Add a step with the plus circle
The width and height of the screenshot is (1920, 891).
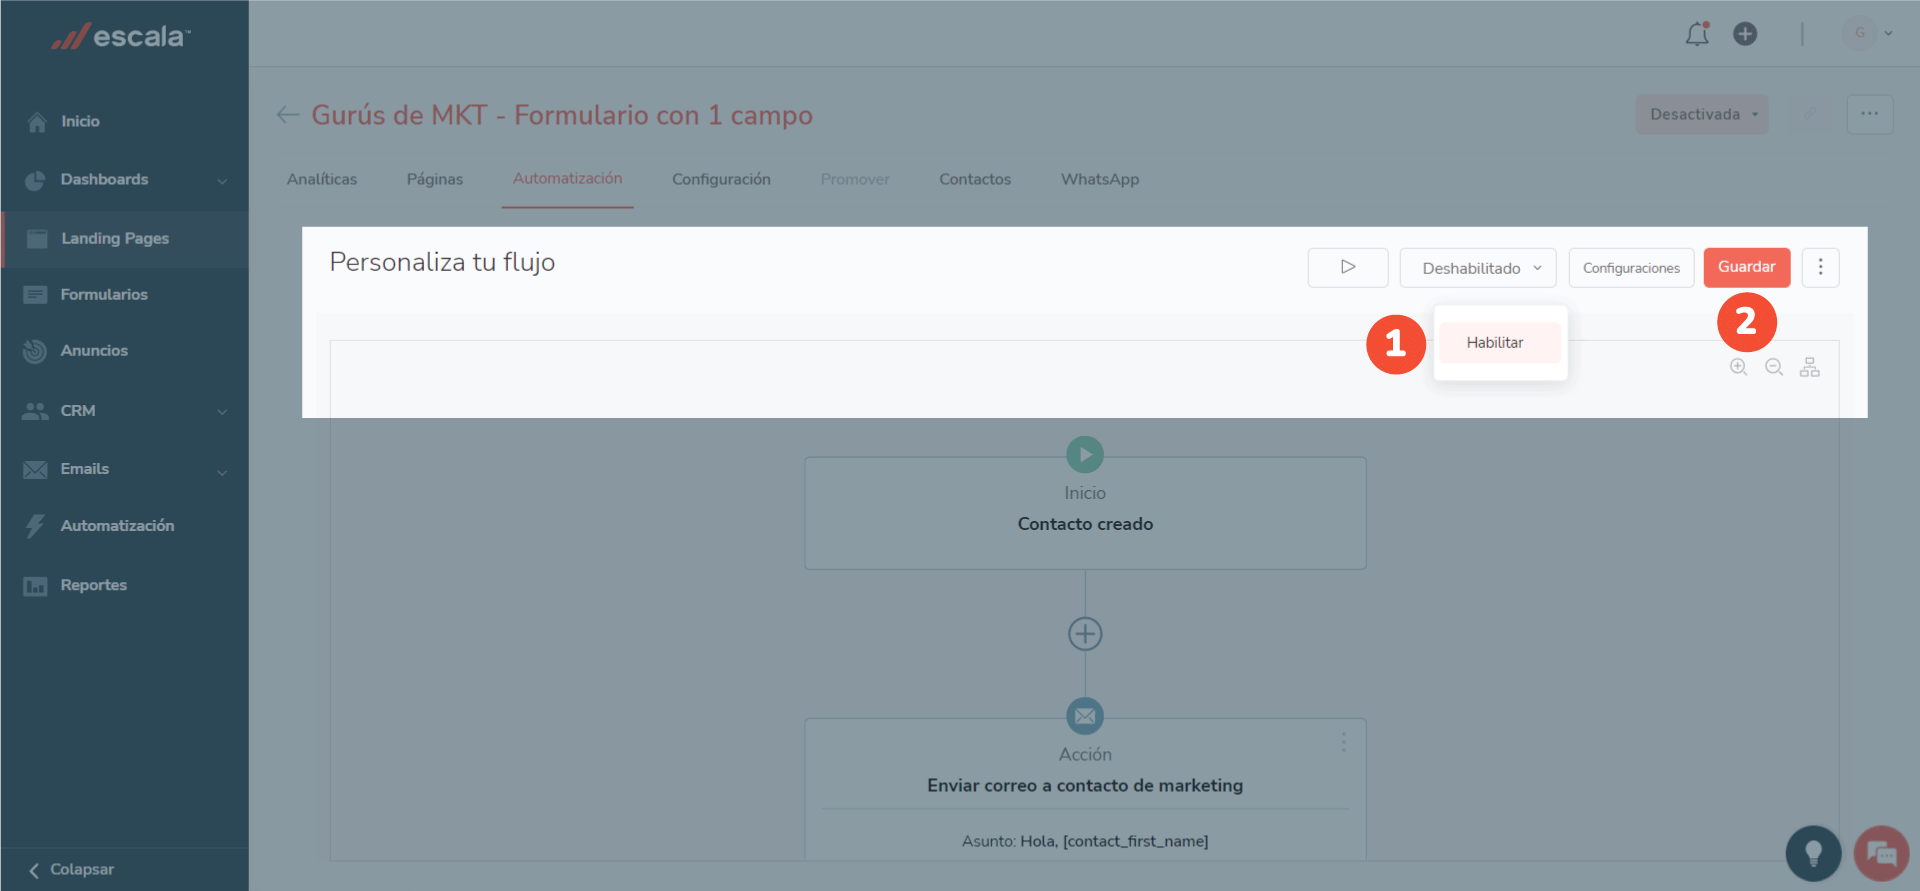[1085, 634]
